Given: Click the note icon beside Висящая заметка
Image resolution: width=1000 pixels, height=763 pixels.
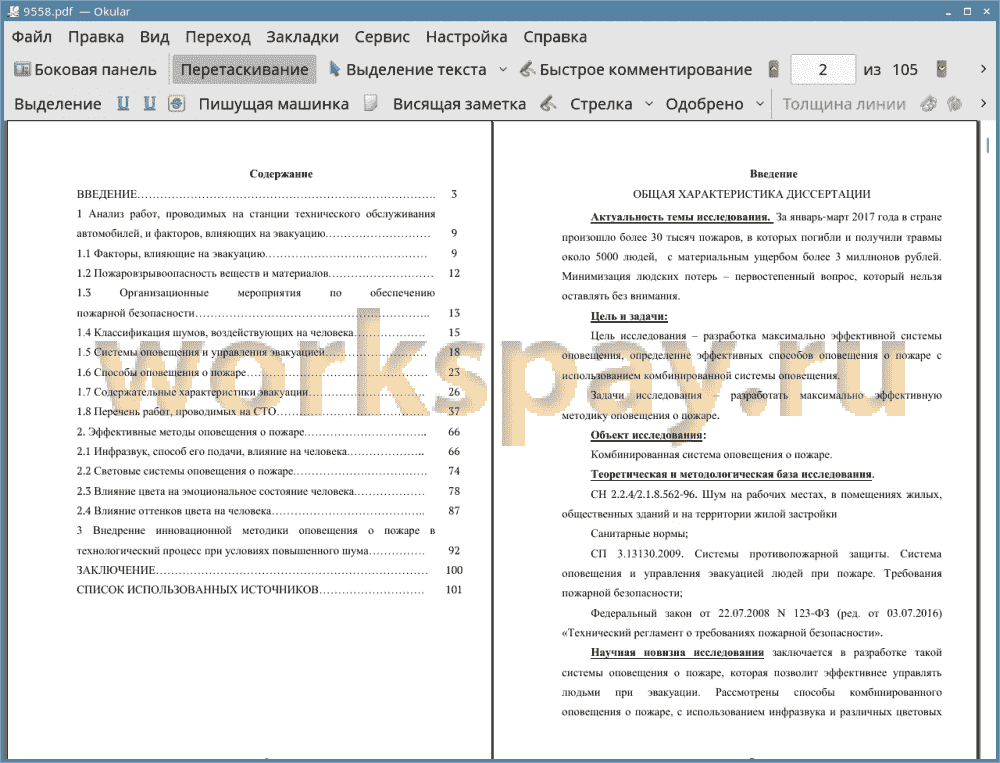Looking at the screenshot, I should 371,103.
